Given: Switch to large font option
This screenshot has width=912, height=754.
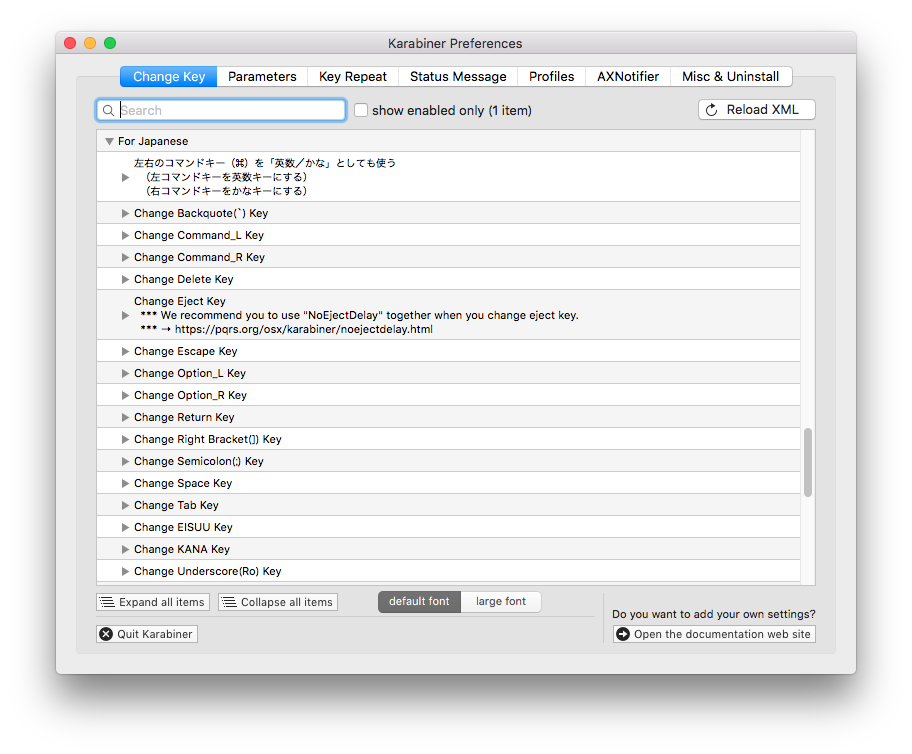Looking at the screenshot, I should click(501, 601).
